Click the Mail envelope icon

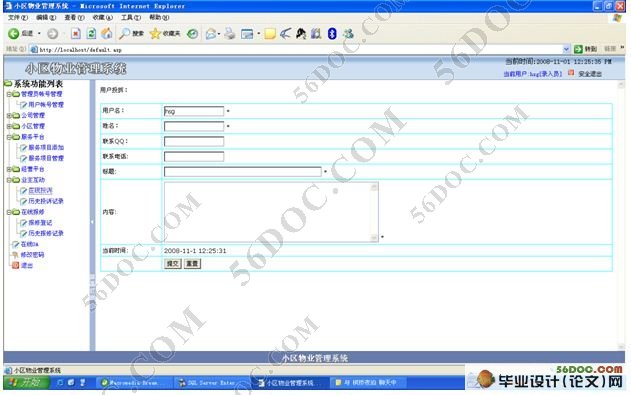[210, 34]
